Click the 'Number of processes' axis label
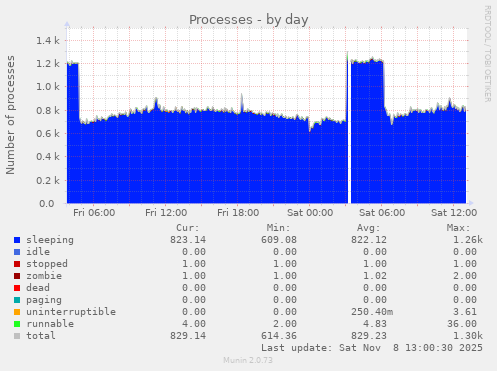497x371 pixels. [10, 115]
